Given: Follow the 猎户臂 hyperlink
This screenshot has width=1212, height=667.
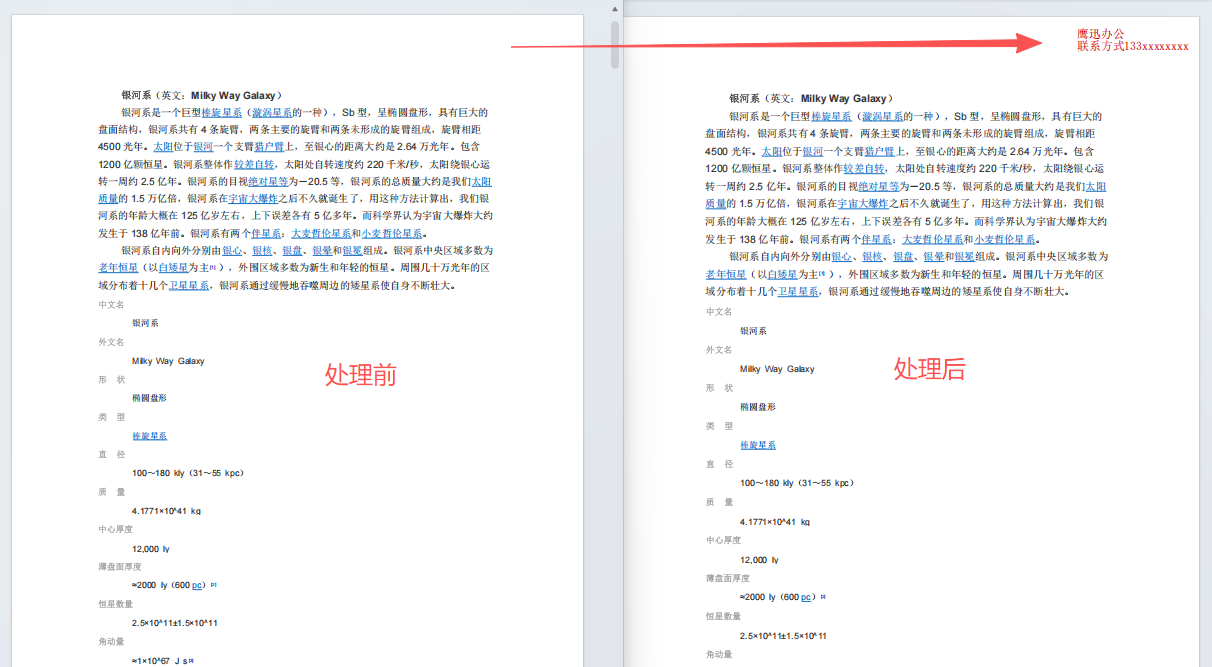Looking at the screenshot, I should [x=270, y=147].
